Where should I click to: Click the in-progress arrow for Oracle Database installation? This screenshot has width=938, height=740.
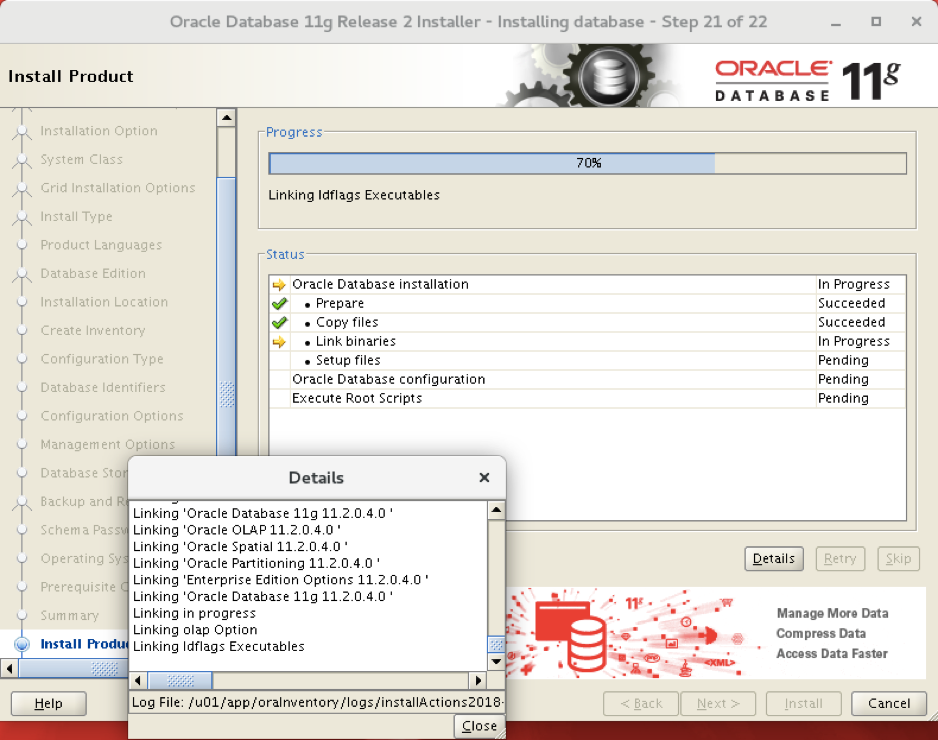click(x=279, y=284)
